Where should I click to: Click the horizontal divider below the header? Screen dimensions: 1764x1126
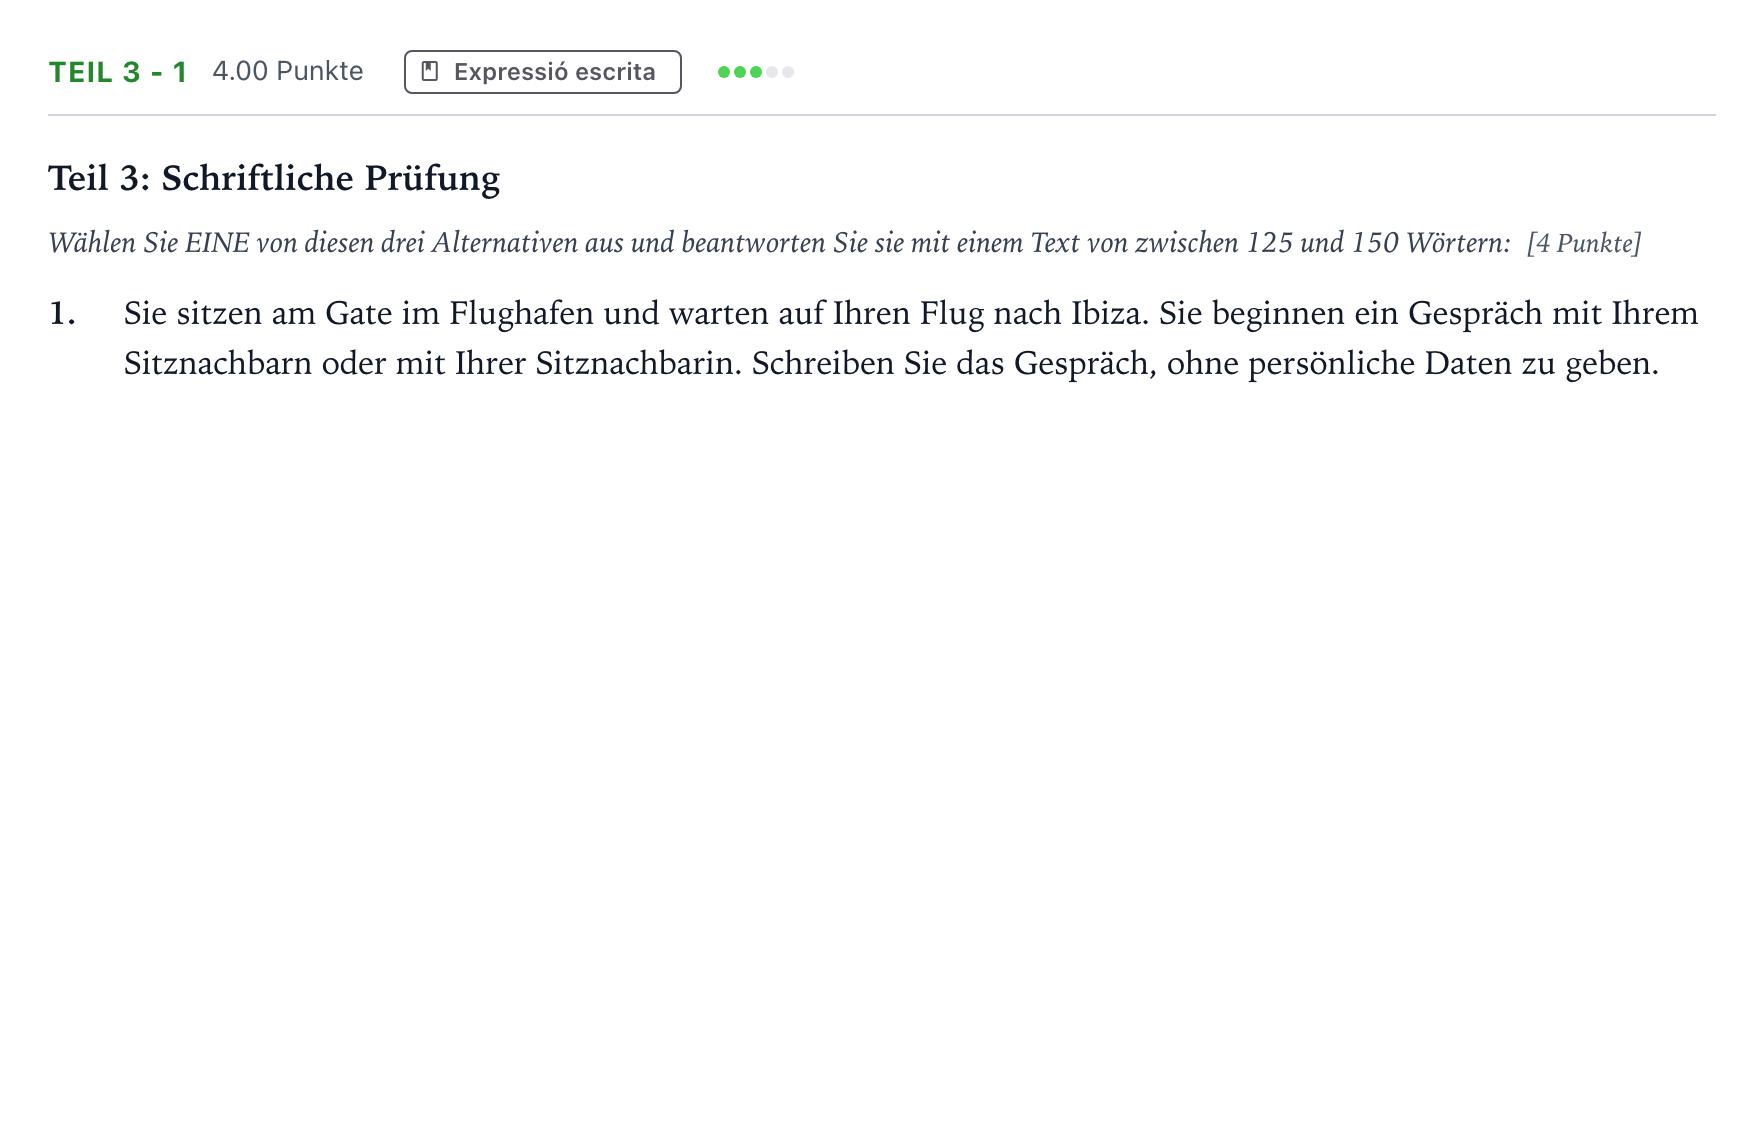tap(882, 115)
